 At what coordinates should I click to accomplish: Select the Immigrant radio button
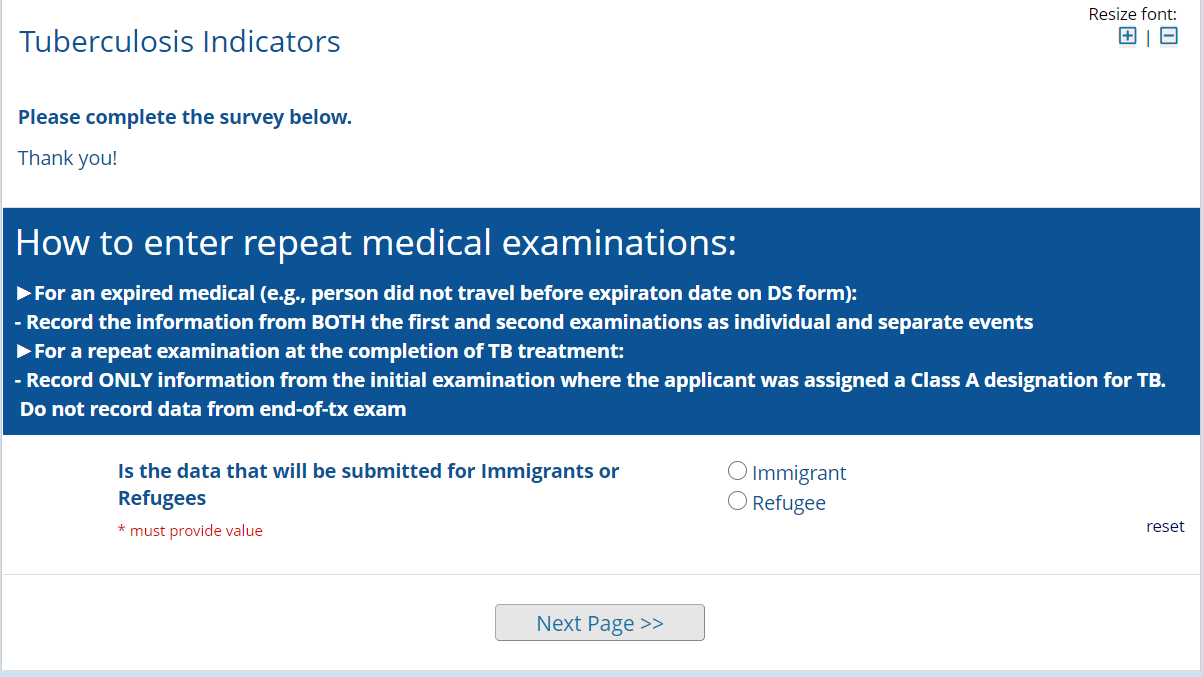(738, 471)
